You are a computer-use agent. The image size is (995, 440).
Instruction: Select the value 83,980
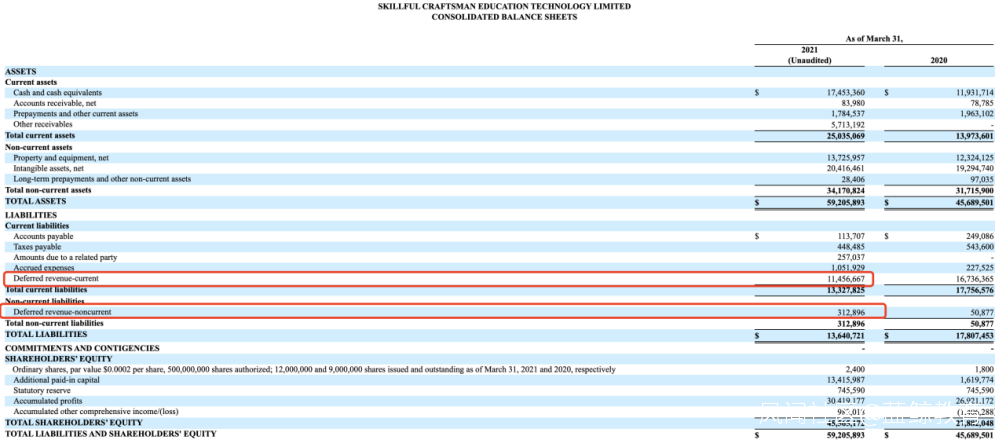pos(853,103)
